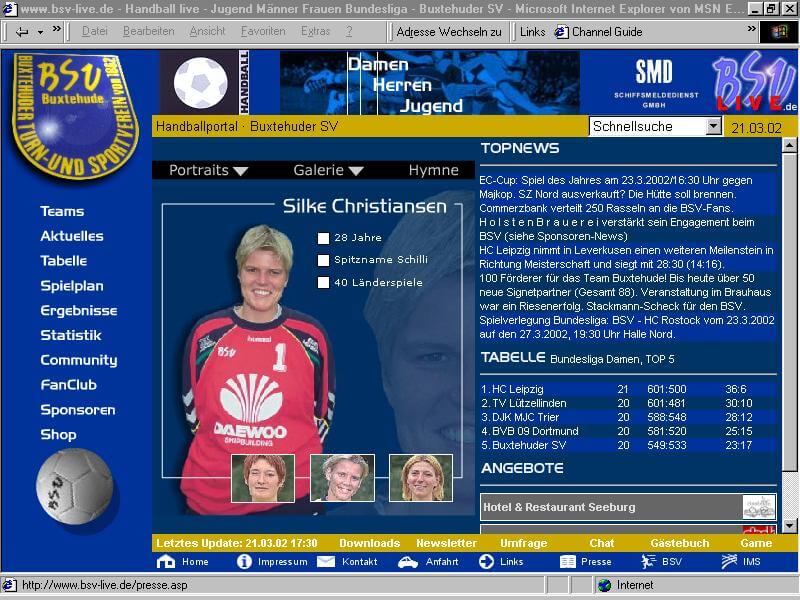Click the Damen header link
Screen dimensions: 800x600
[x=379, y=65]
